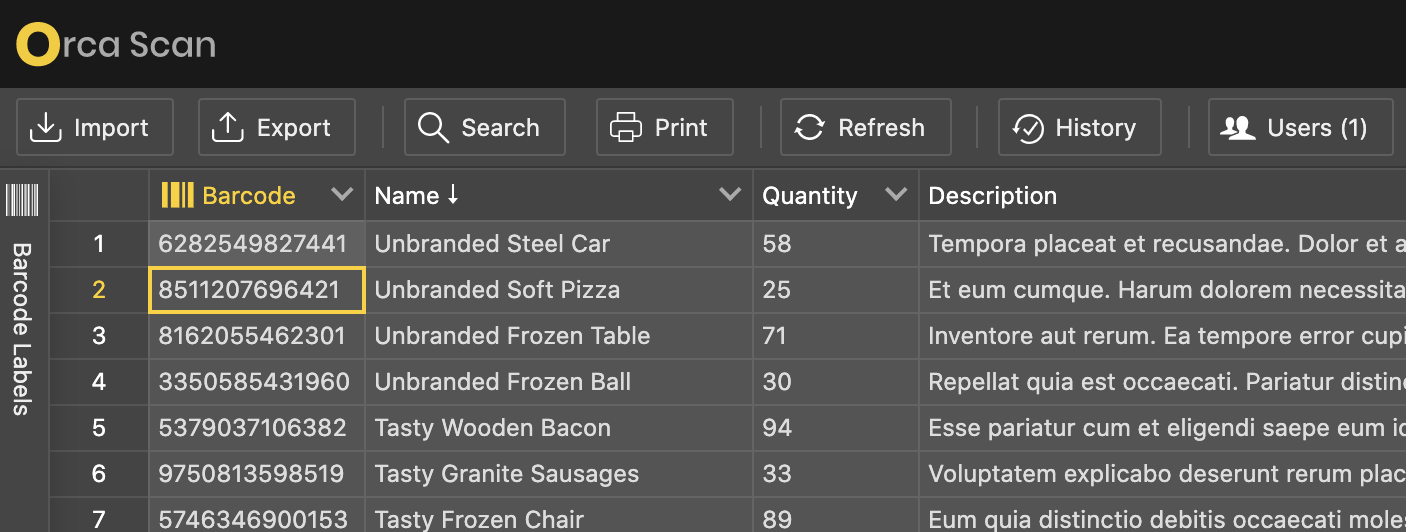This screenshot has height=532, width=1406.
Task: Open the Quantity column dropdown arrow
Action: (x=896, y=195)
